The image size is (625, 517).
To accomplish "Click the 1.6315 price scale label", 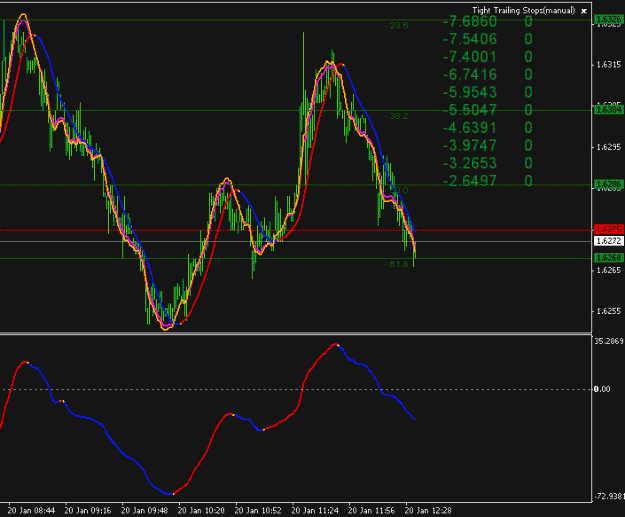I will (609, 65).
